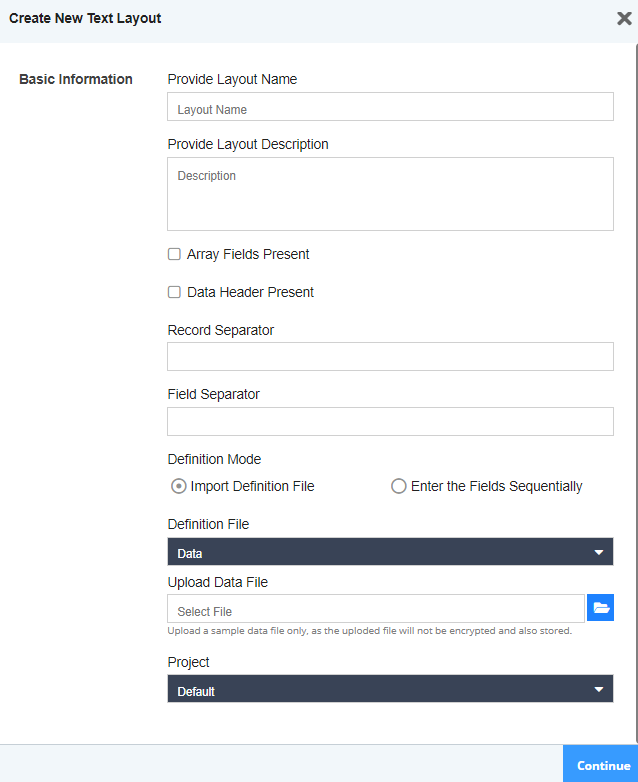Image resolution: width=638 pixels, height=782 pixels.
Task: Enable the Array Fields Present checkbox
Action: (x=174, y=255)
